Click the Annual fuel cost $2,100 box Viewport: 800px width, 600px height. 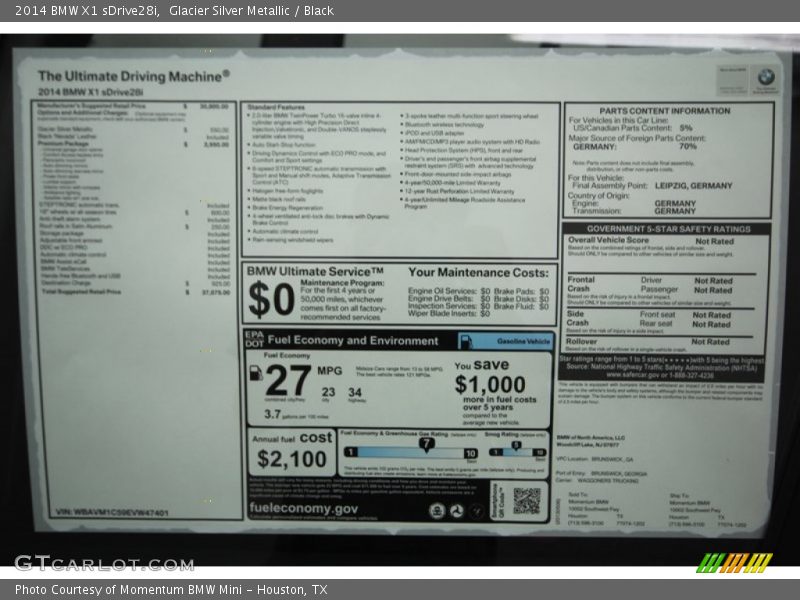291,451
